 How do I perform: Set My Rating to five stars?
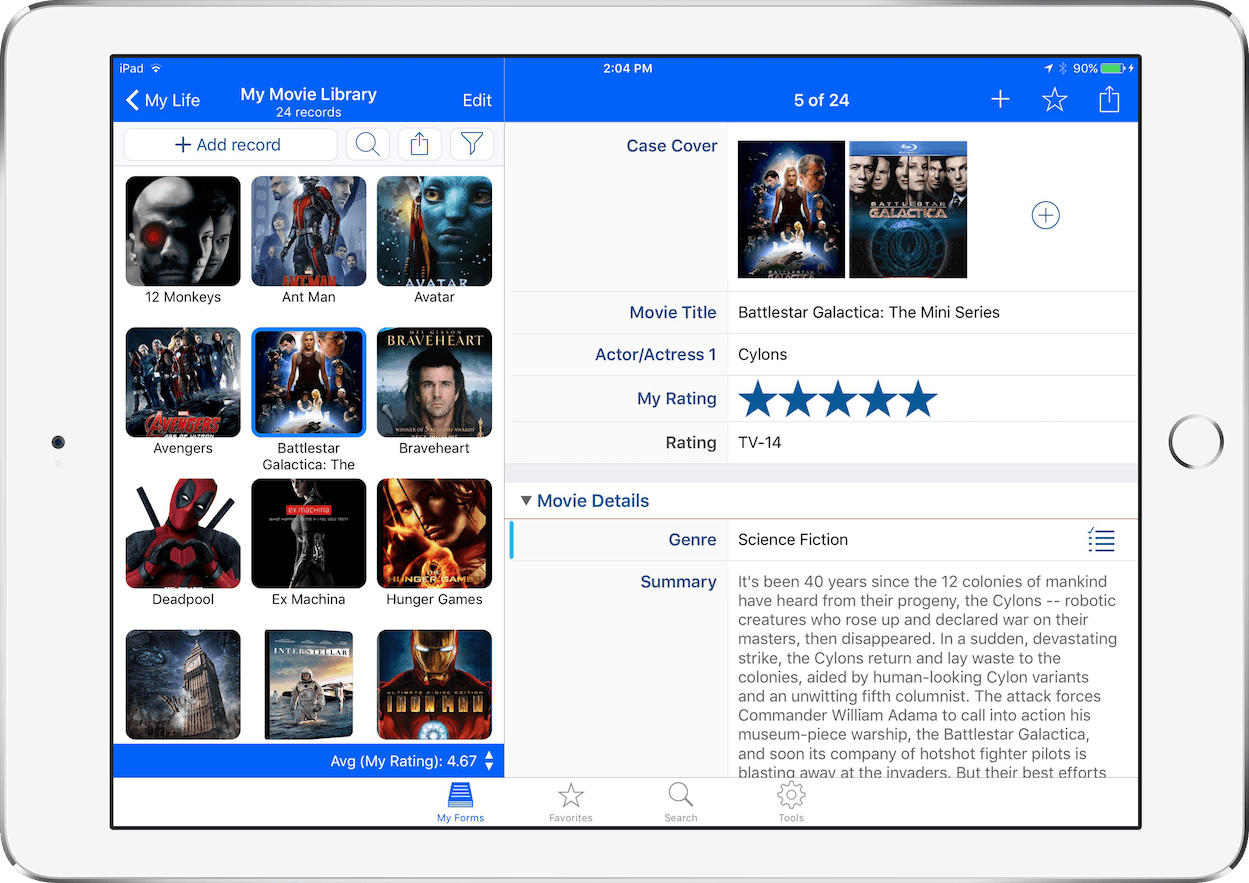(918, 398)
